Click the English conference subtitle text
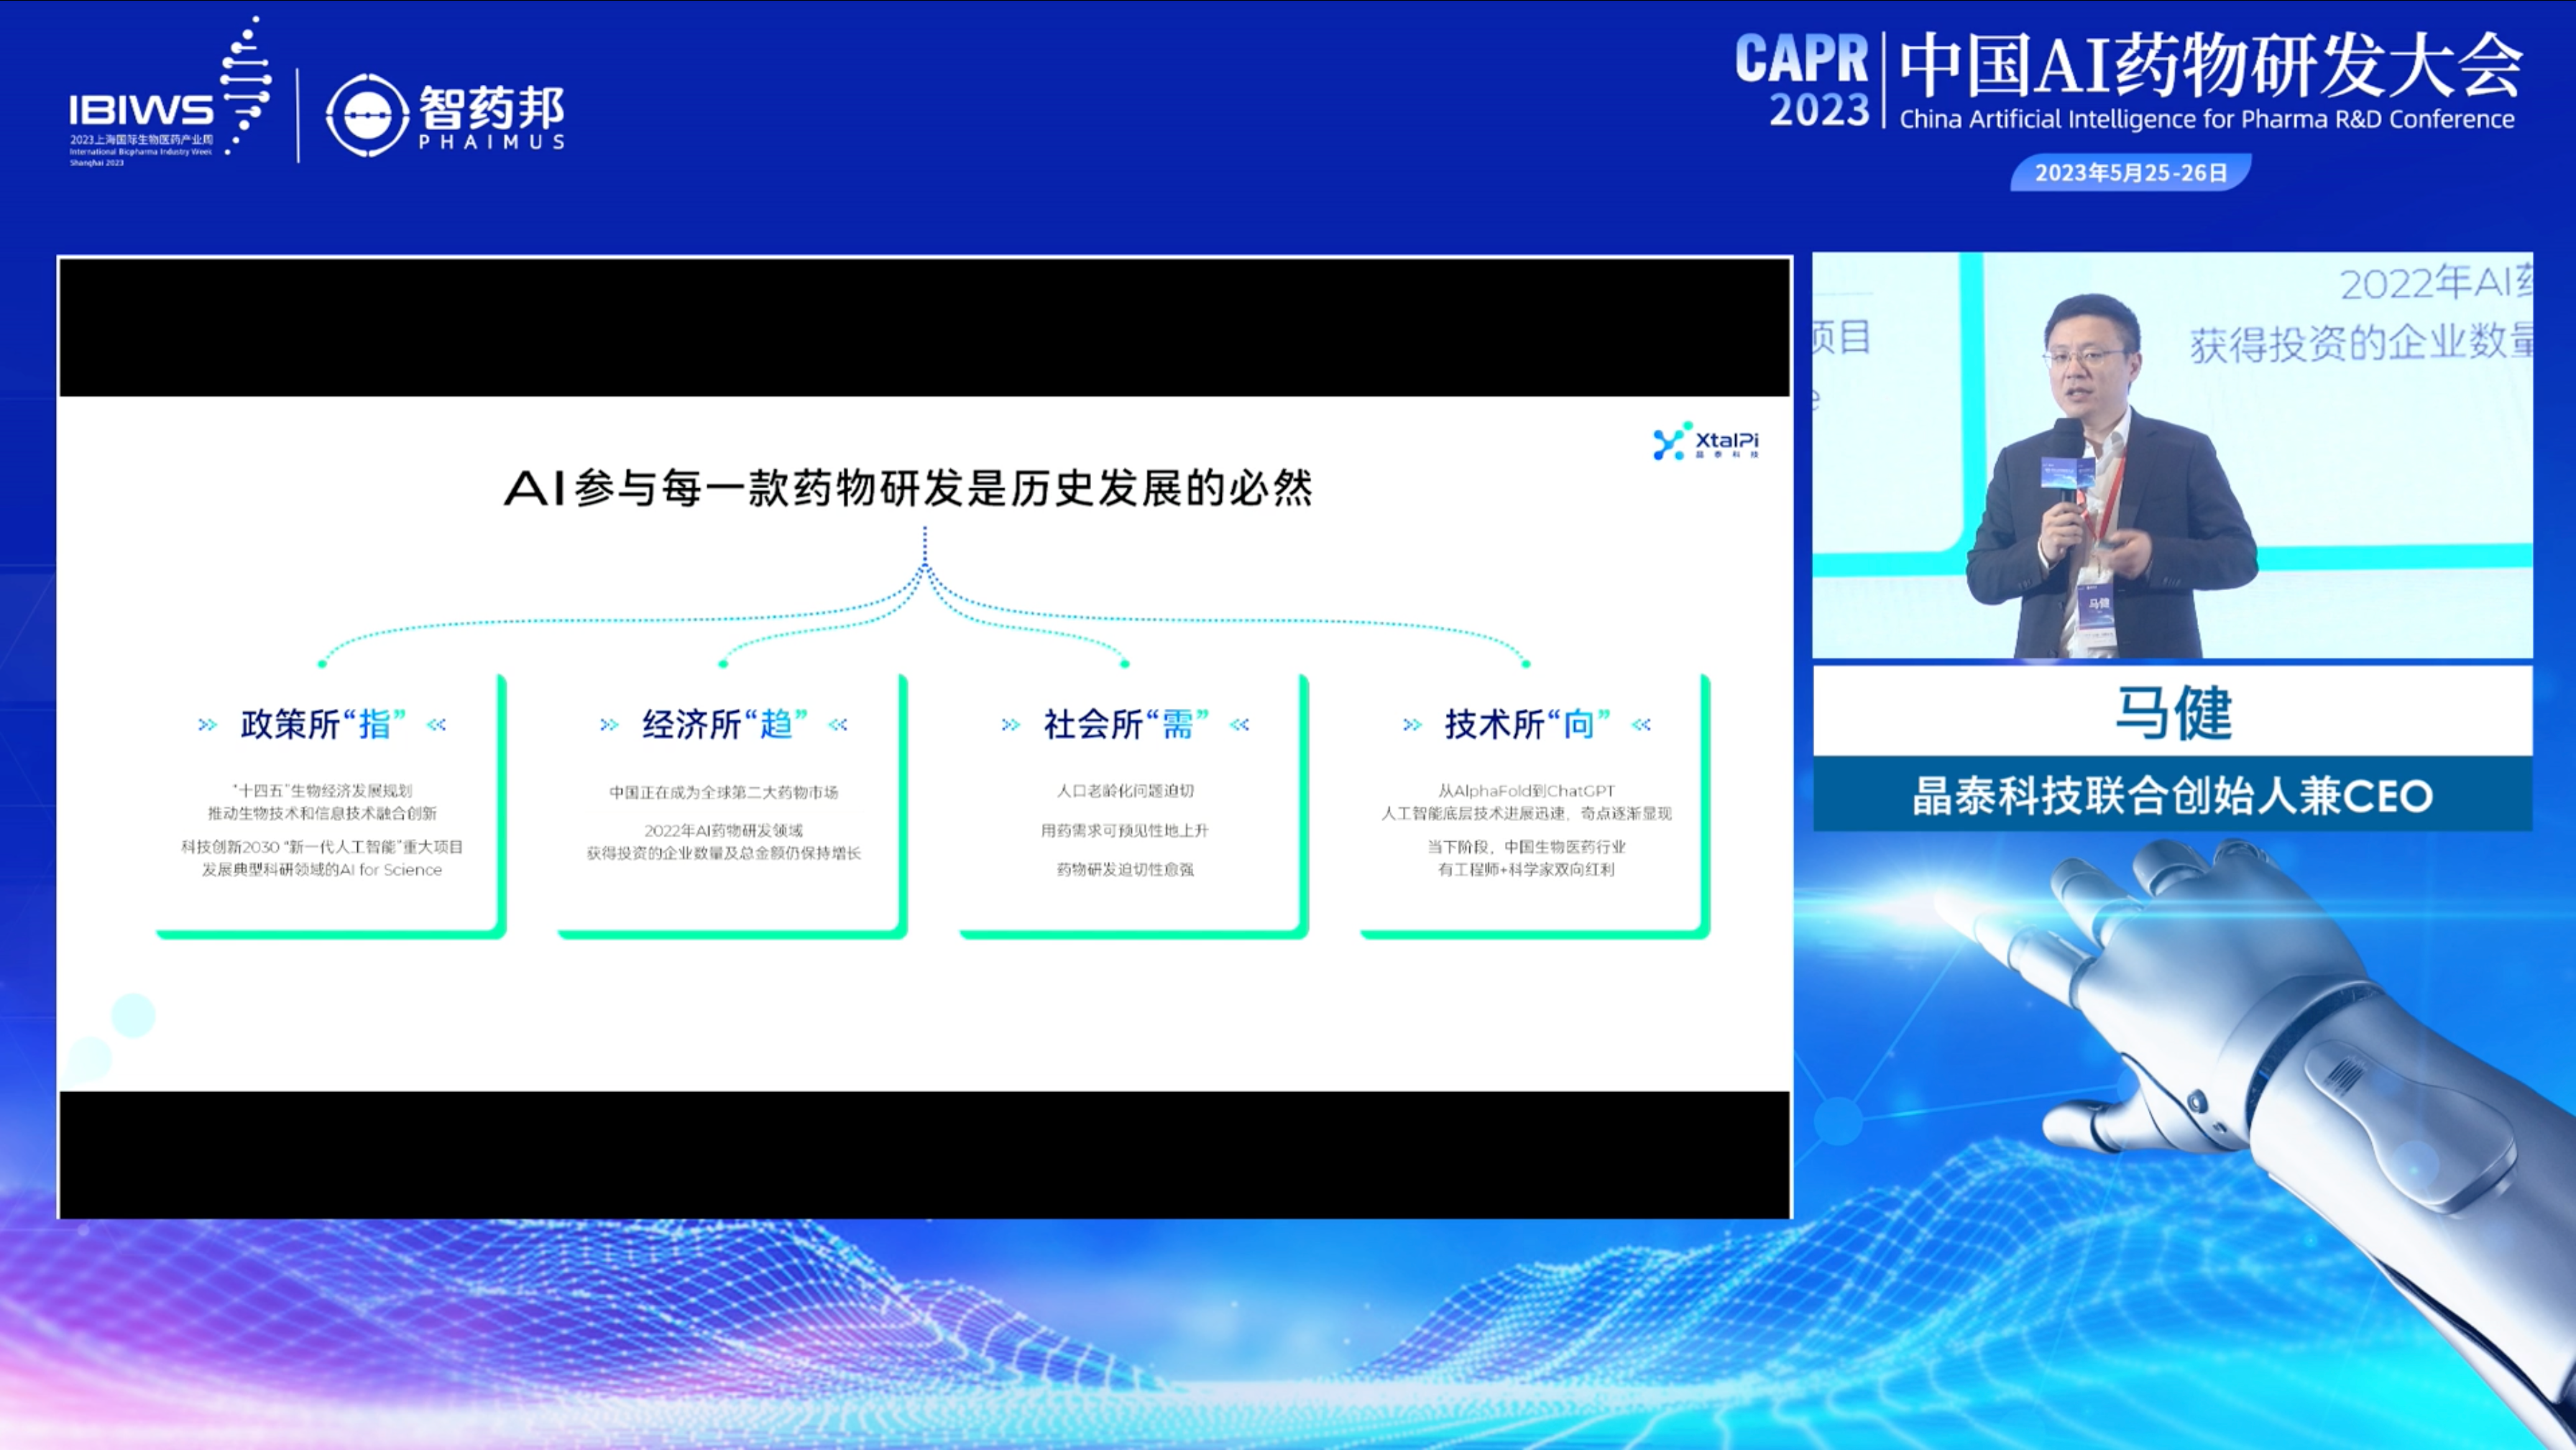 click(x=2207, y=119)
